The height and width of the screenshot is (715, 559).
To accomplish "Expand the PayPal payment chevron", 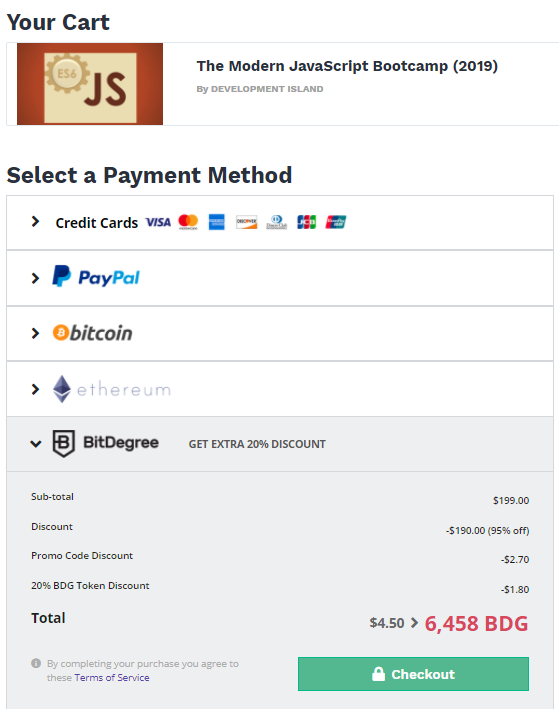I will coord(35,278).
